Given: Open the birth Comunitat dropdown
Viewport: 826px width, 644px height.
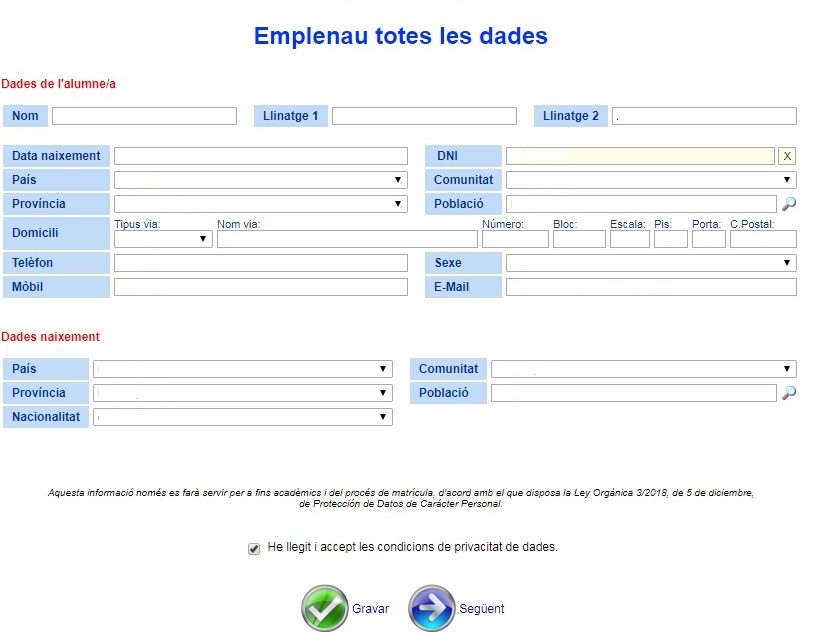Looking at the screenshot, I should (x=644, y=369).
